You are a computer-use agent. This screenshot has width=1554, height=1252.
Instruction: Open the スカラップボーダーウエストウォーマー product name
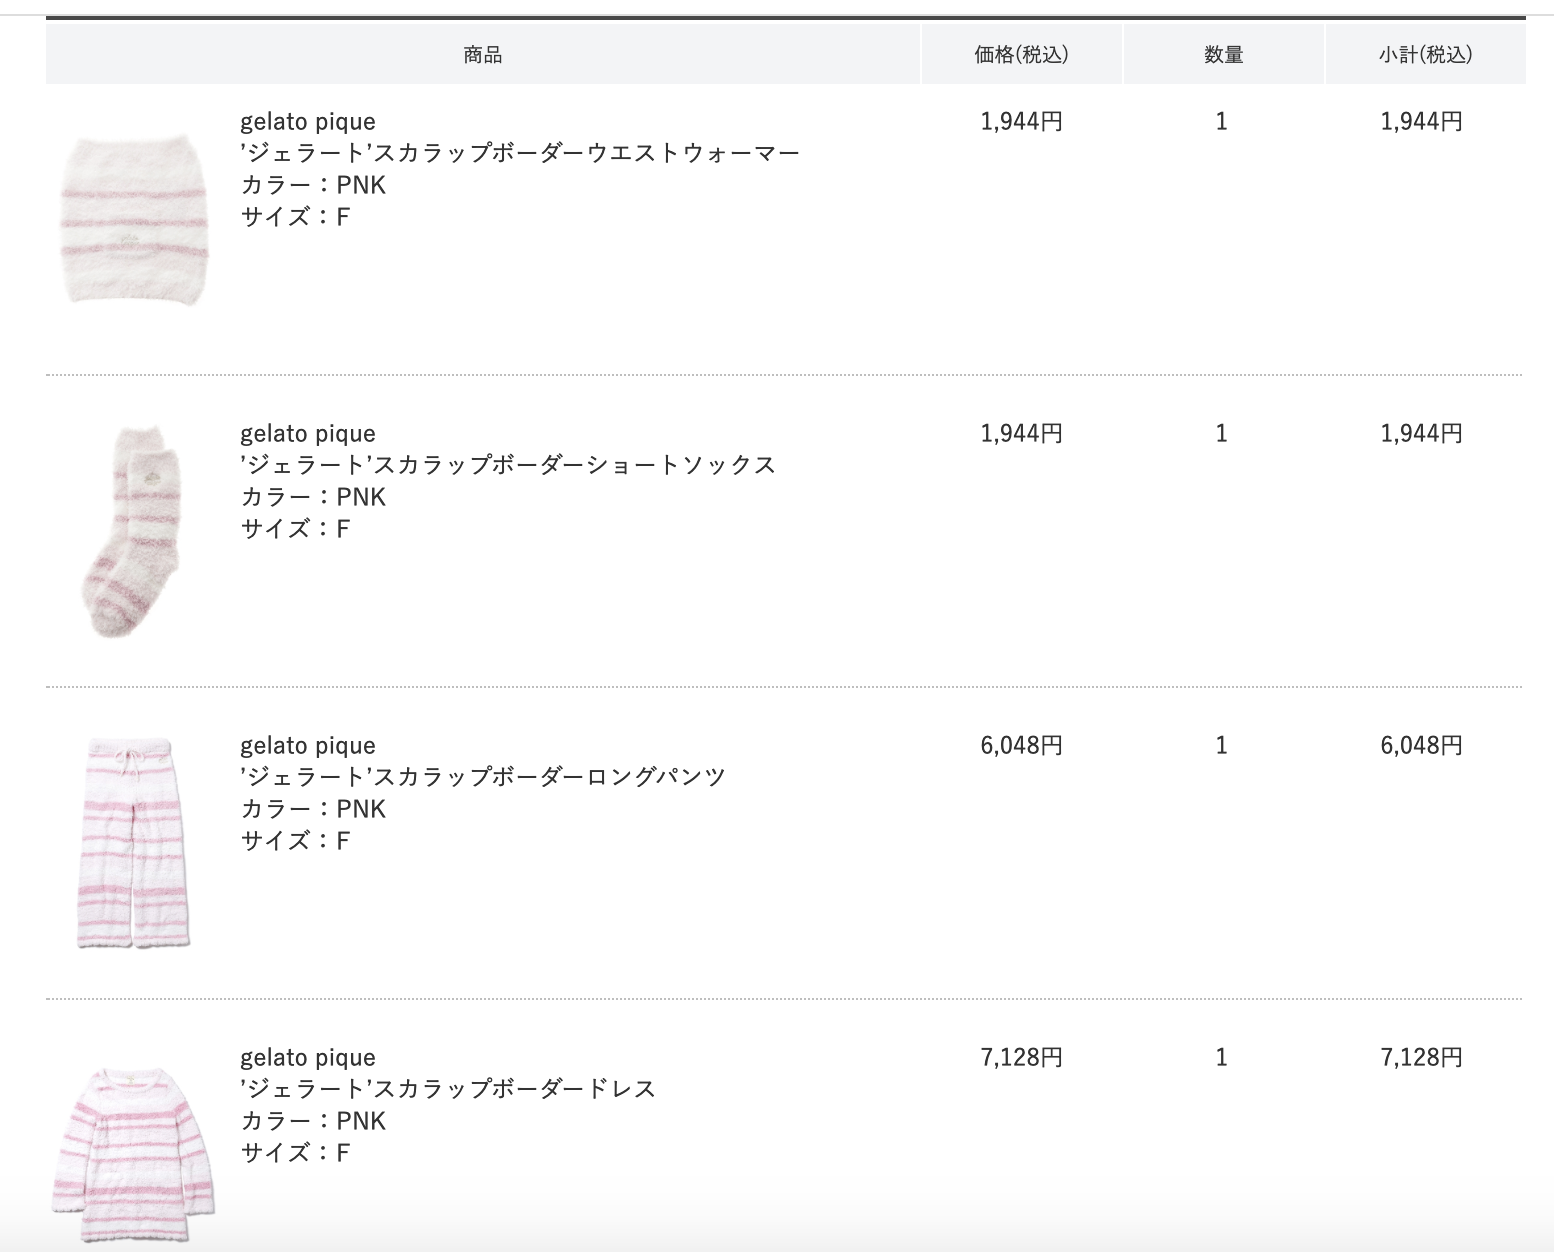click(520, 153)
